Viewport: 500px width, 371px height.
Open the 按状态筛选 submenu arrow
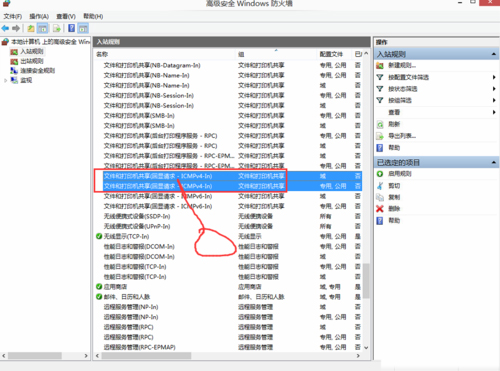click(494, 89)
